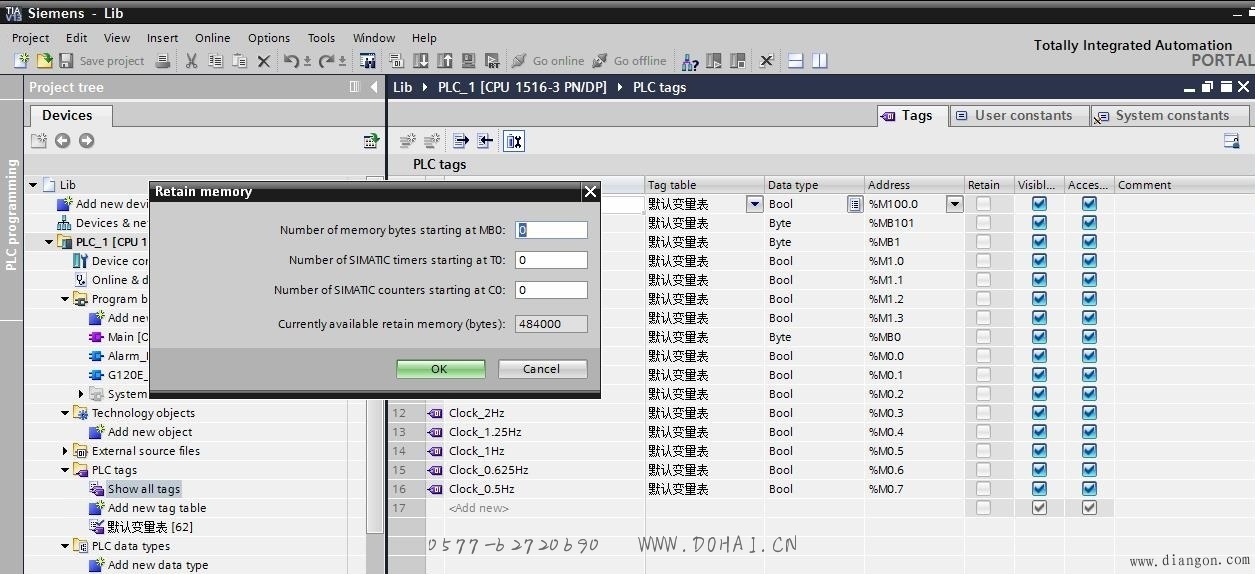Expand the External source files folder

65,451
